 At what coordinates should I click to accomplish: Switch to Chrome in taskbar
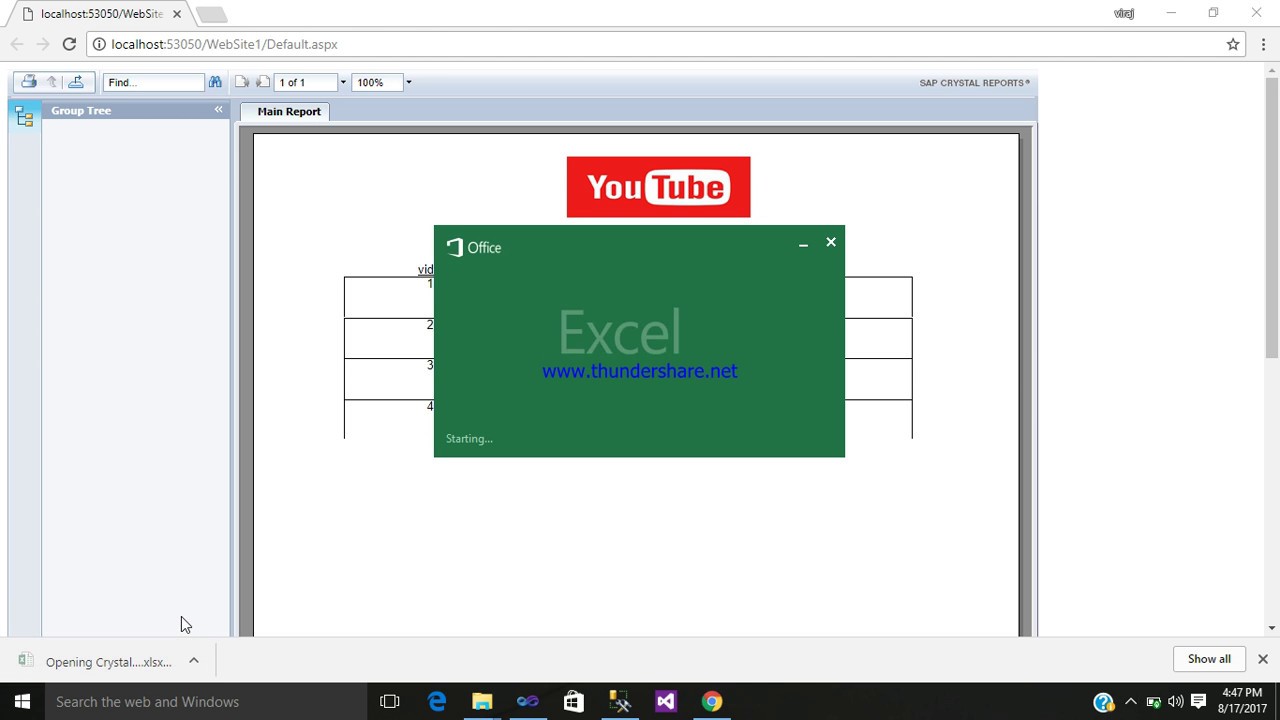[x=712, y=701]
